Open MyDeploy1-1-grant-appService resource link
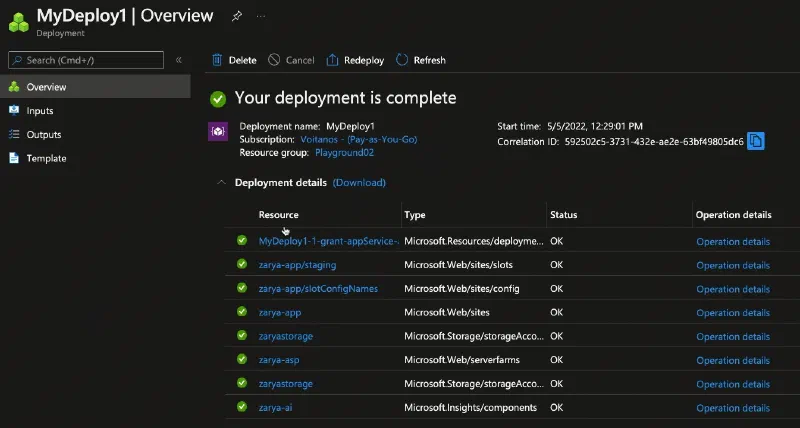 pyautogui.click(x=329, y=241)
